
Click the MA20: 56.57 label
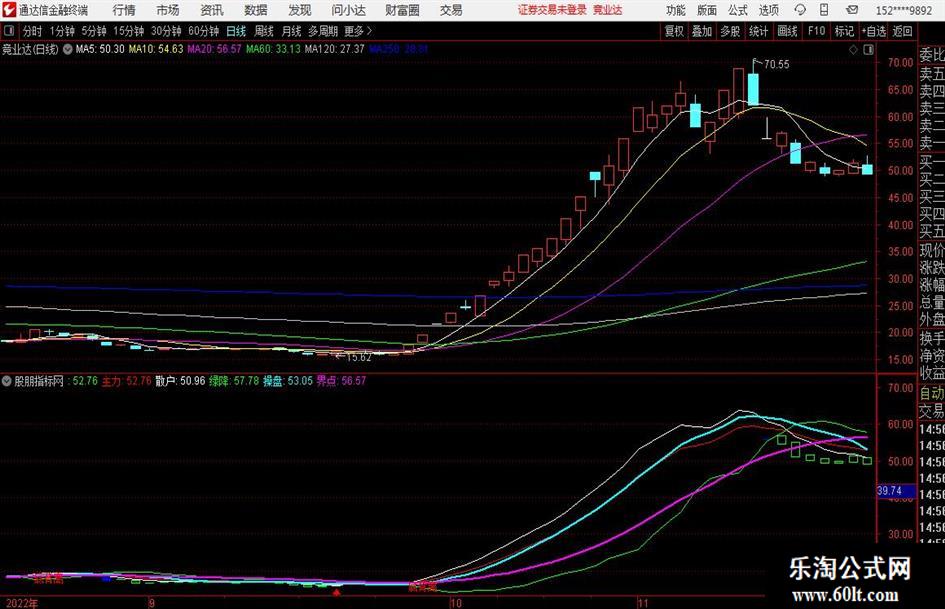coord(214,49)
